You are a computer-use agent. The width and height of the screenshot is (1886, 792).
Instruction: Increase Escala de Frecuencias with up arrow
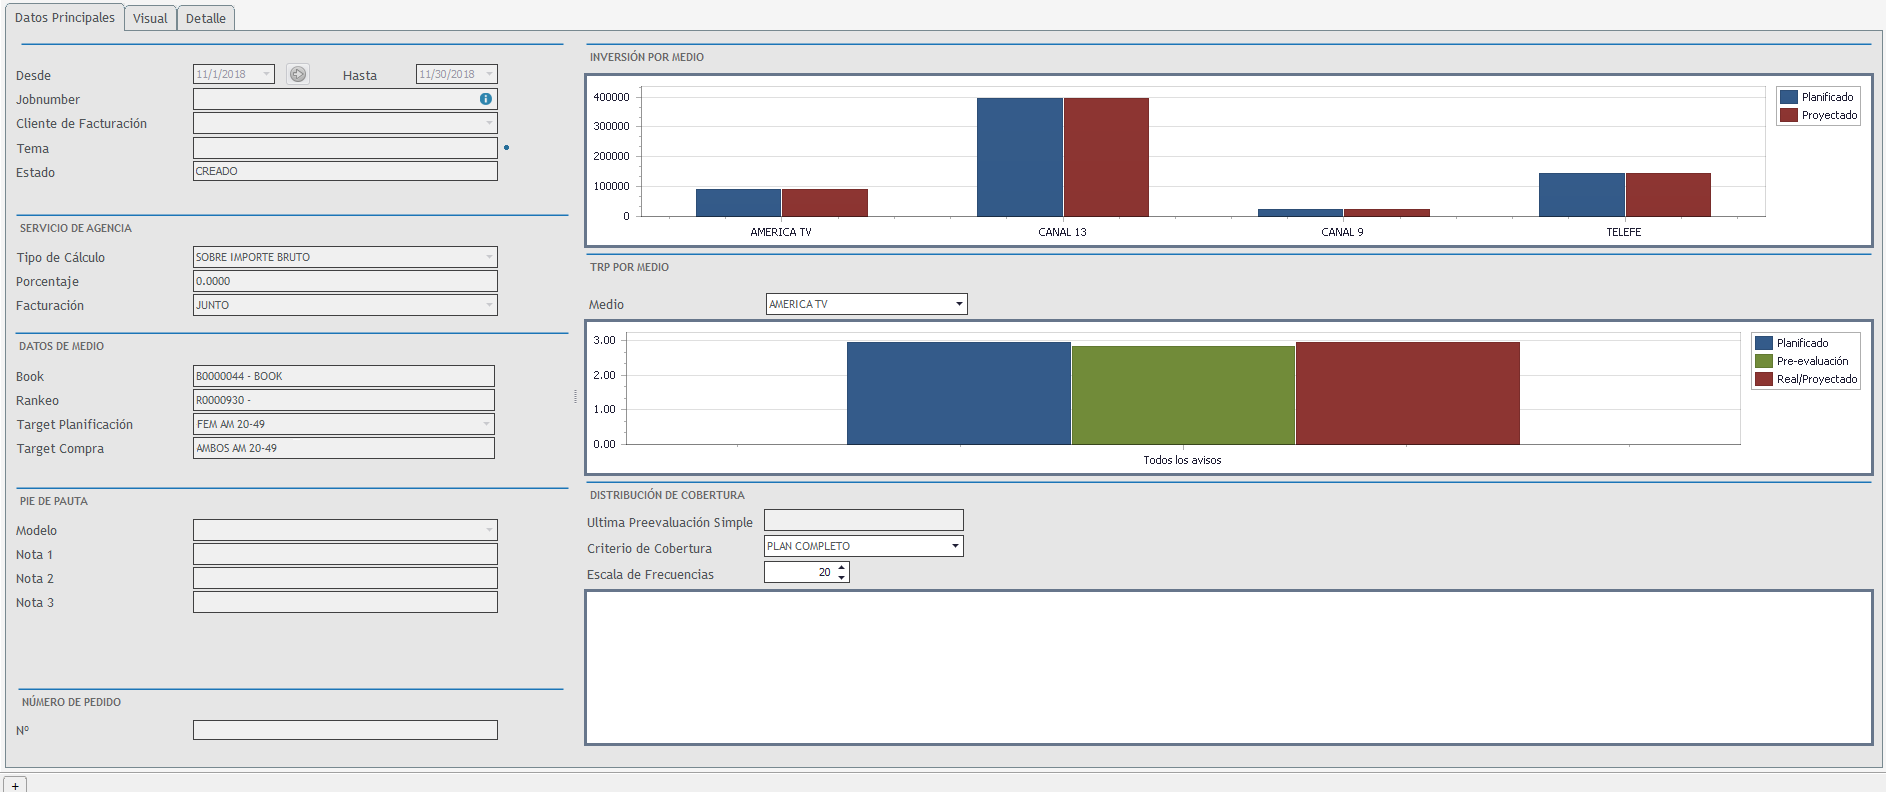pos(842,567)
